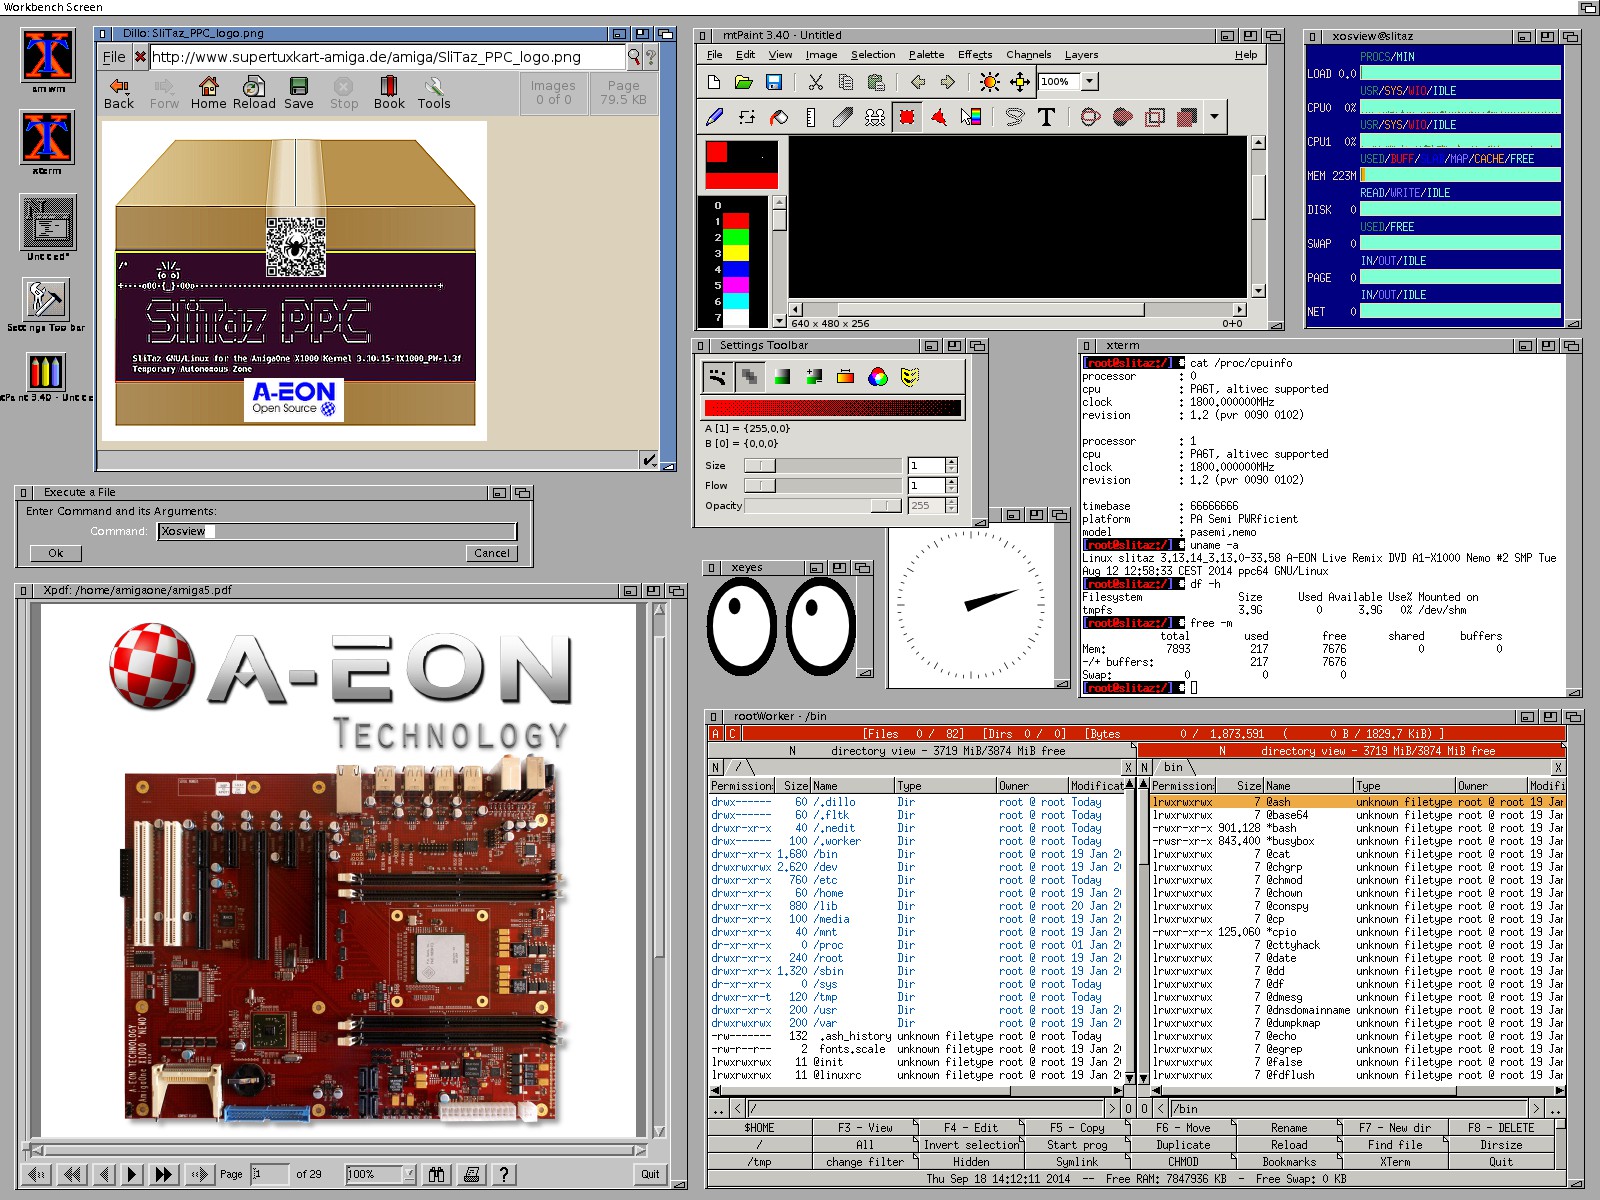Viewport: 1600px width, 1200px height.
Task: Click the four-arrow Pan window icon in mtPaint
Action: (1020, 82)
